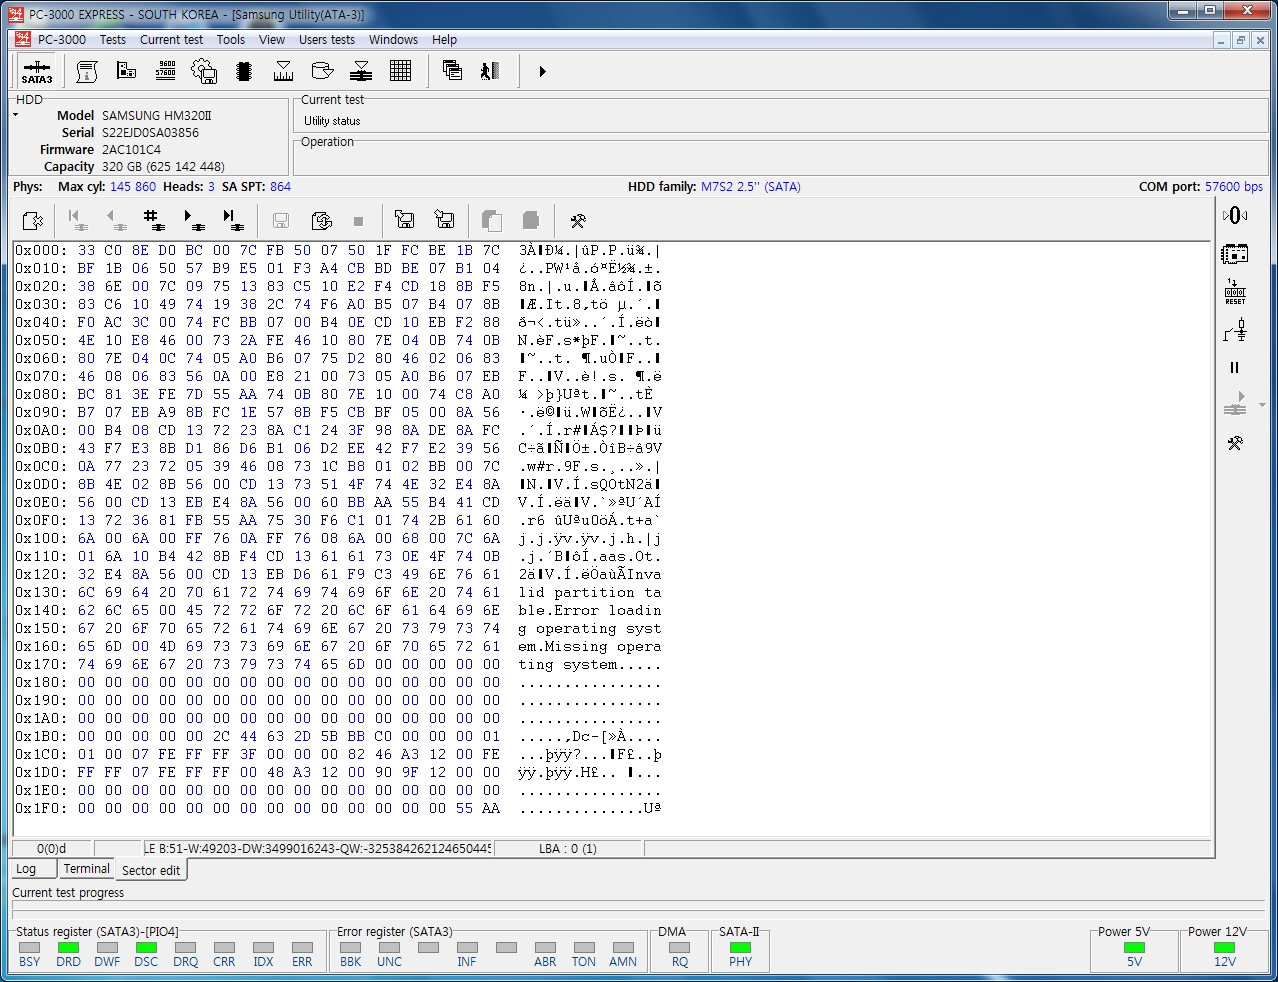
Task: Click the pause icon on right sidebar
Action: (1235, 368)
